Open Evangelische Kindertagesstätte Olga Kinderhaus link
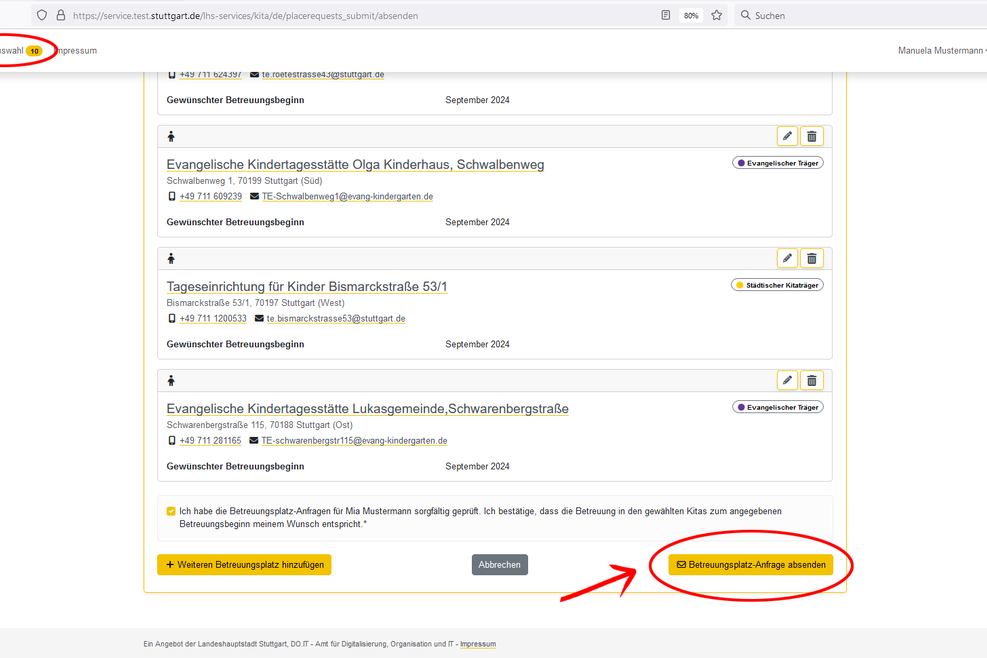This screenshot has width=987, height=658. 355,165
